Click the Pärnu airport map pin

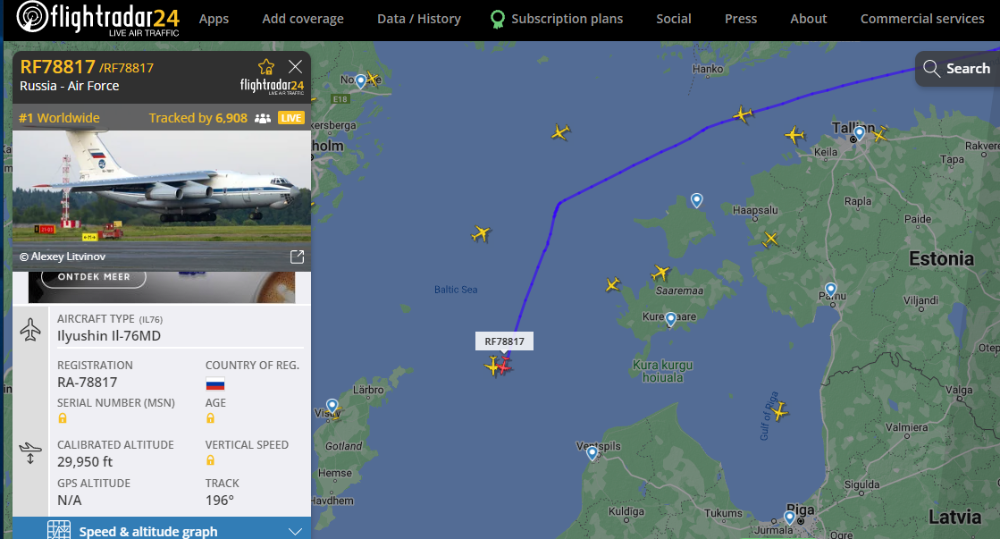(830, 290)
